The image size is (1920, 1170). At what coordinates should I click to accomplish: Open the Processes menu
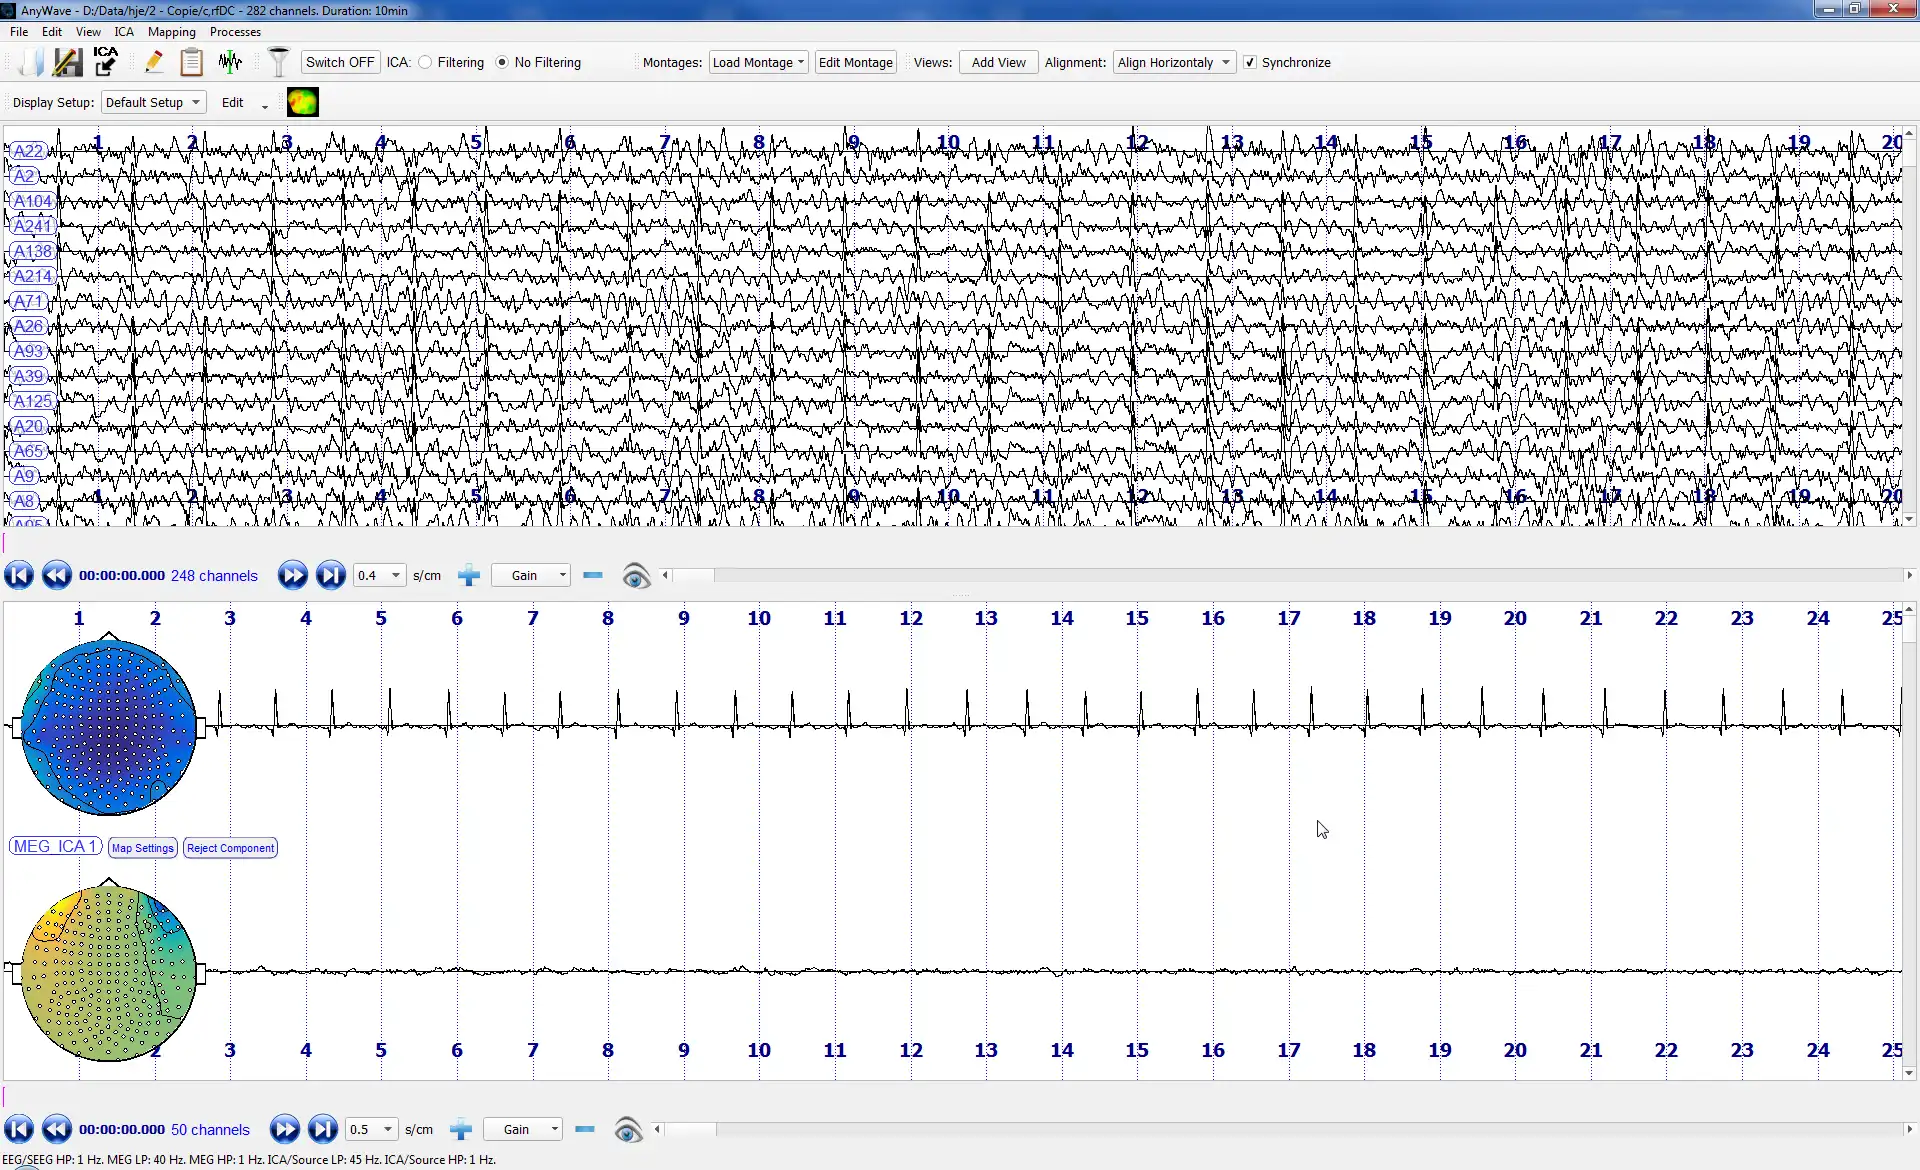click(236, 30)
